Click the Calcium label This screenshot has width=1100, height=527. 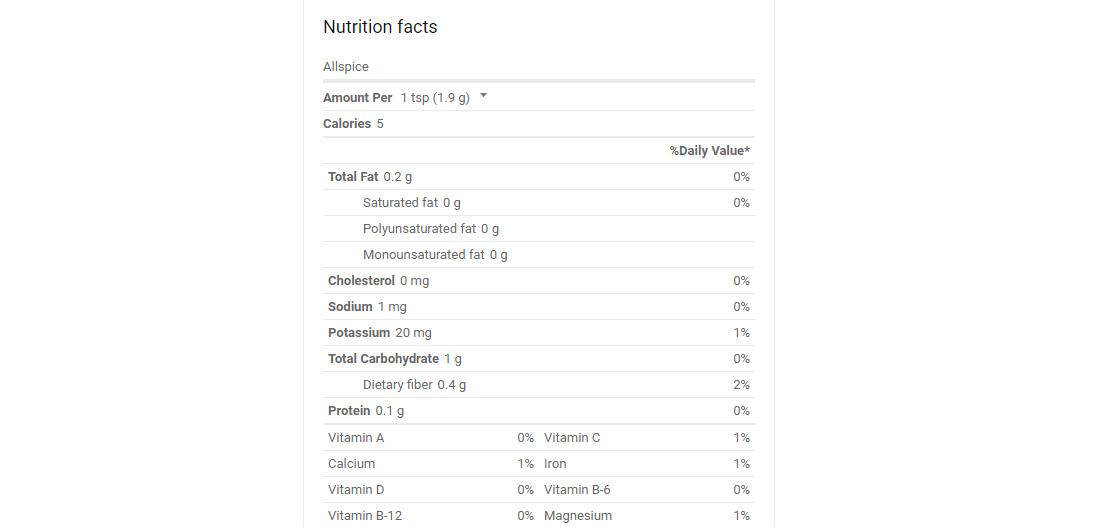tap(352, 464)
